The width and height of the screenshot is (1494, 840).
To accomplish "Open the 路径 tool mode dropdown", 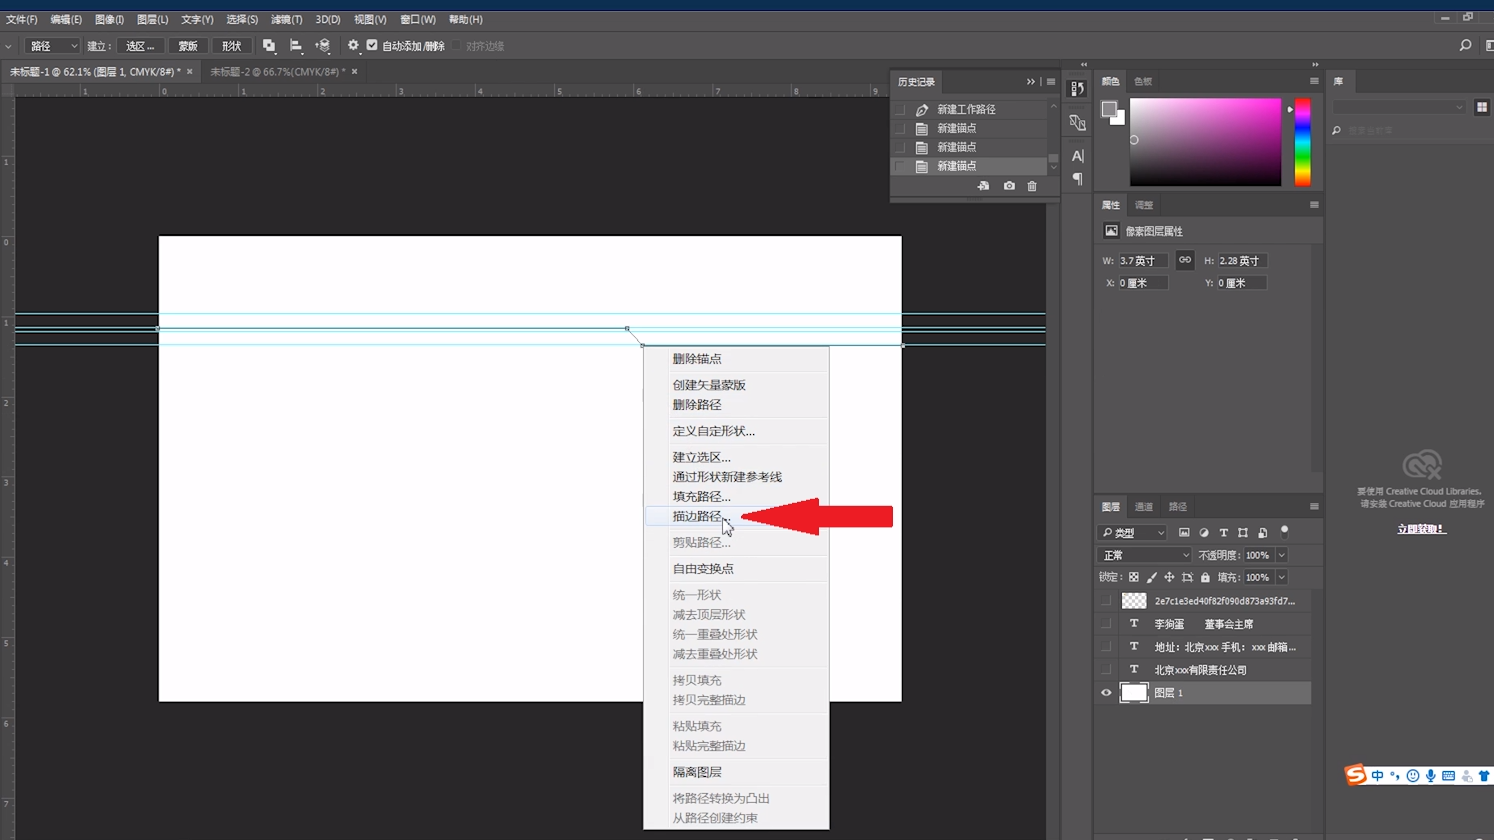I will 52,46.
